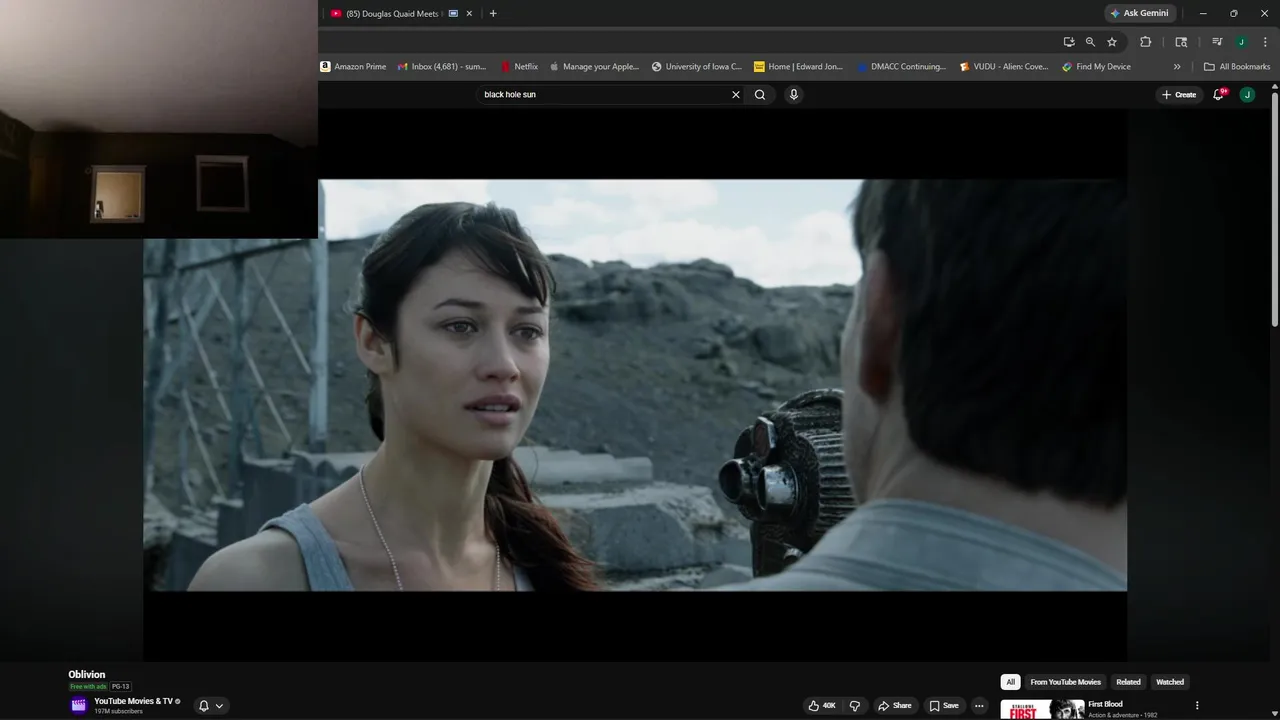Viewport: 1280px width, 720px height.
Task: Open First Blood title link
Action: (1105, 704)
